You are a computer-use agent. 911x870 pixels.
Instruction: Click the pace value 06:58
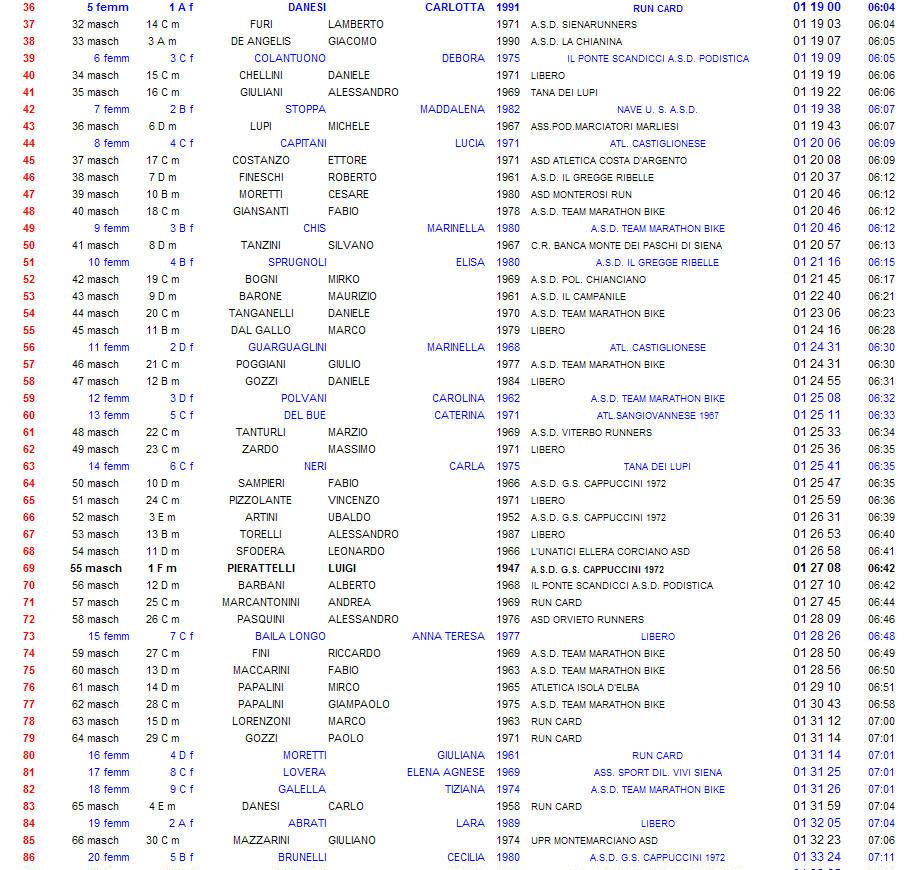(x=881, y=704)
